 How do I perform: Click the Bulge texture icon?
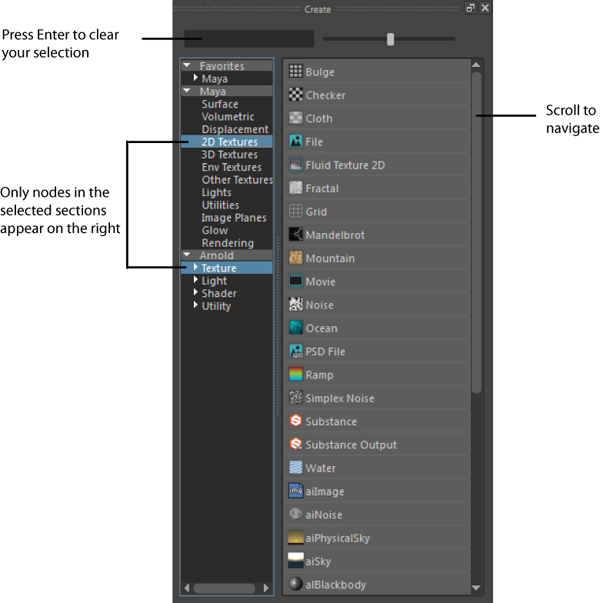[296, 72]
